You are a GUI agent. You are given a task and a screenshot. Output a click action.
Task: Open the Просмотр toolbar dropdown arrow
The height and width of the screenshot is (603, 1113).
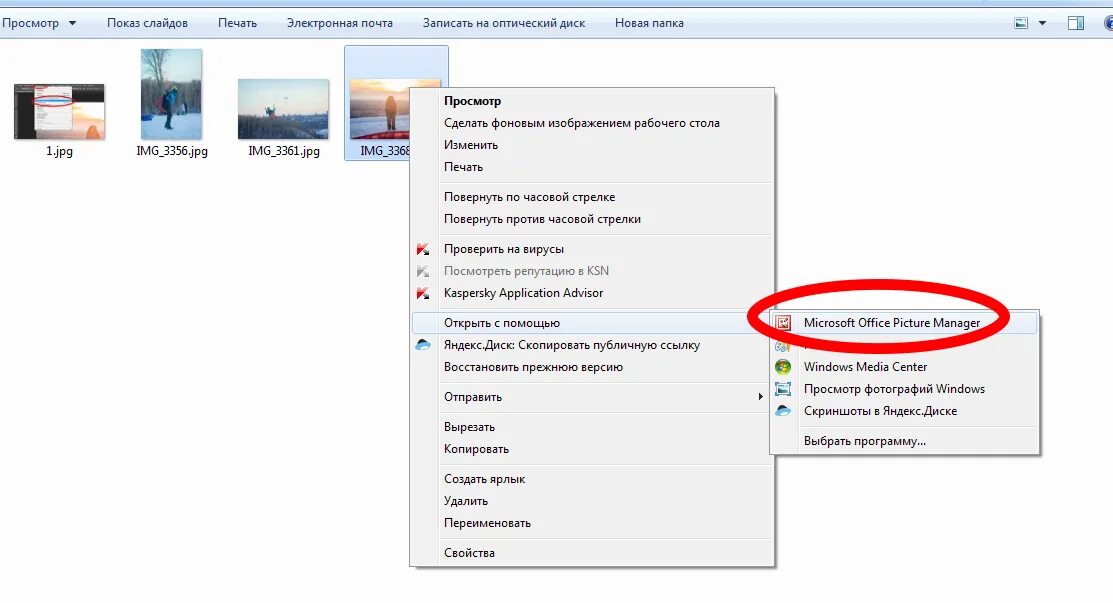coord(72,23)
